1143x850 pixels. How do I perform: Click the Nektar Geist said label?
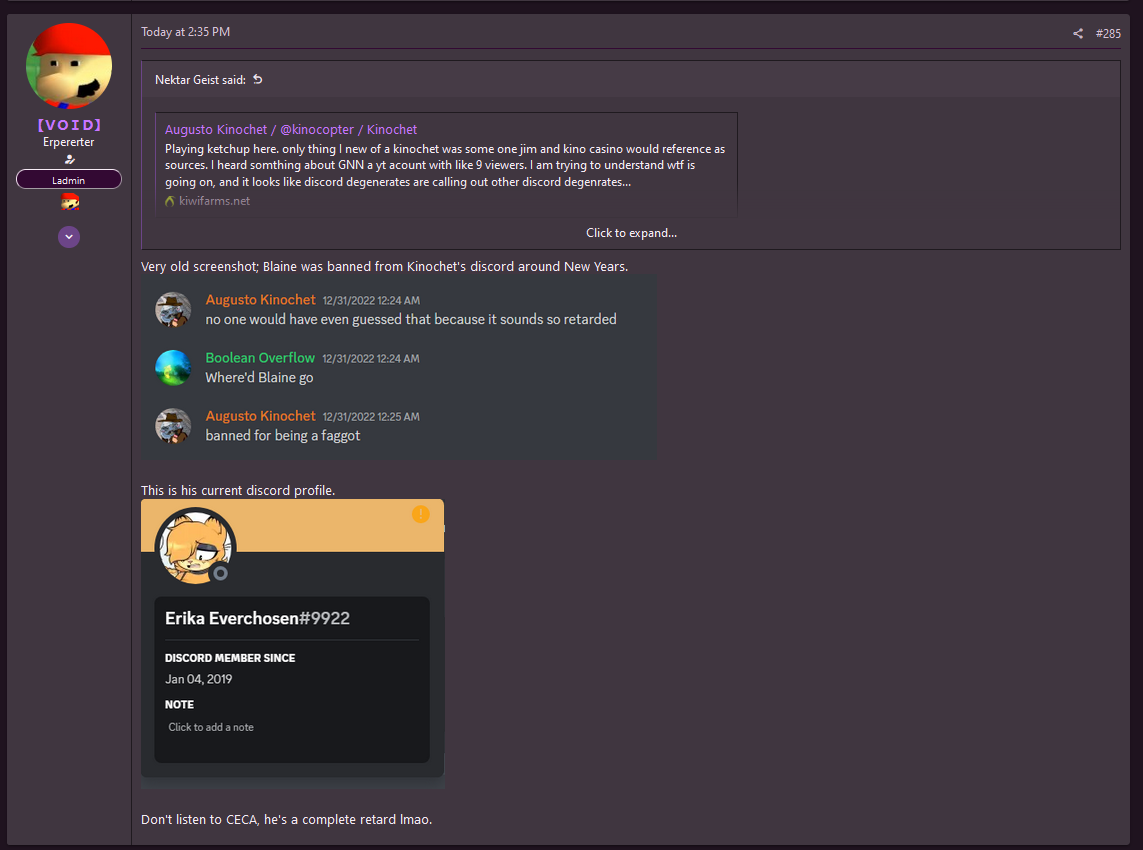click(x=200, y=80)
